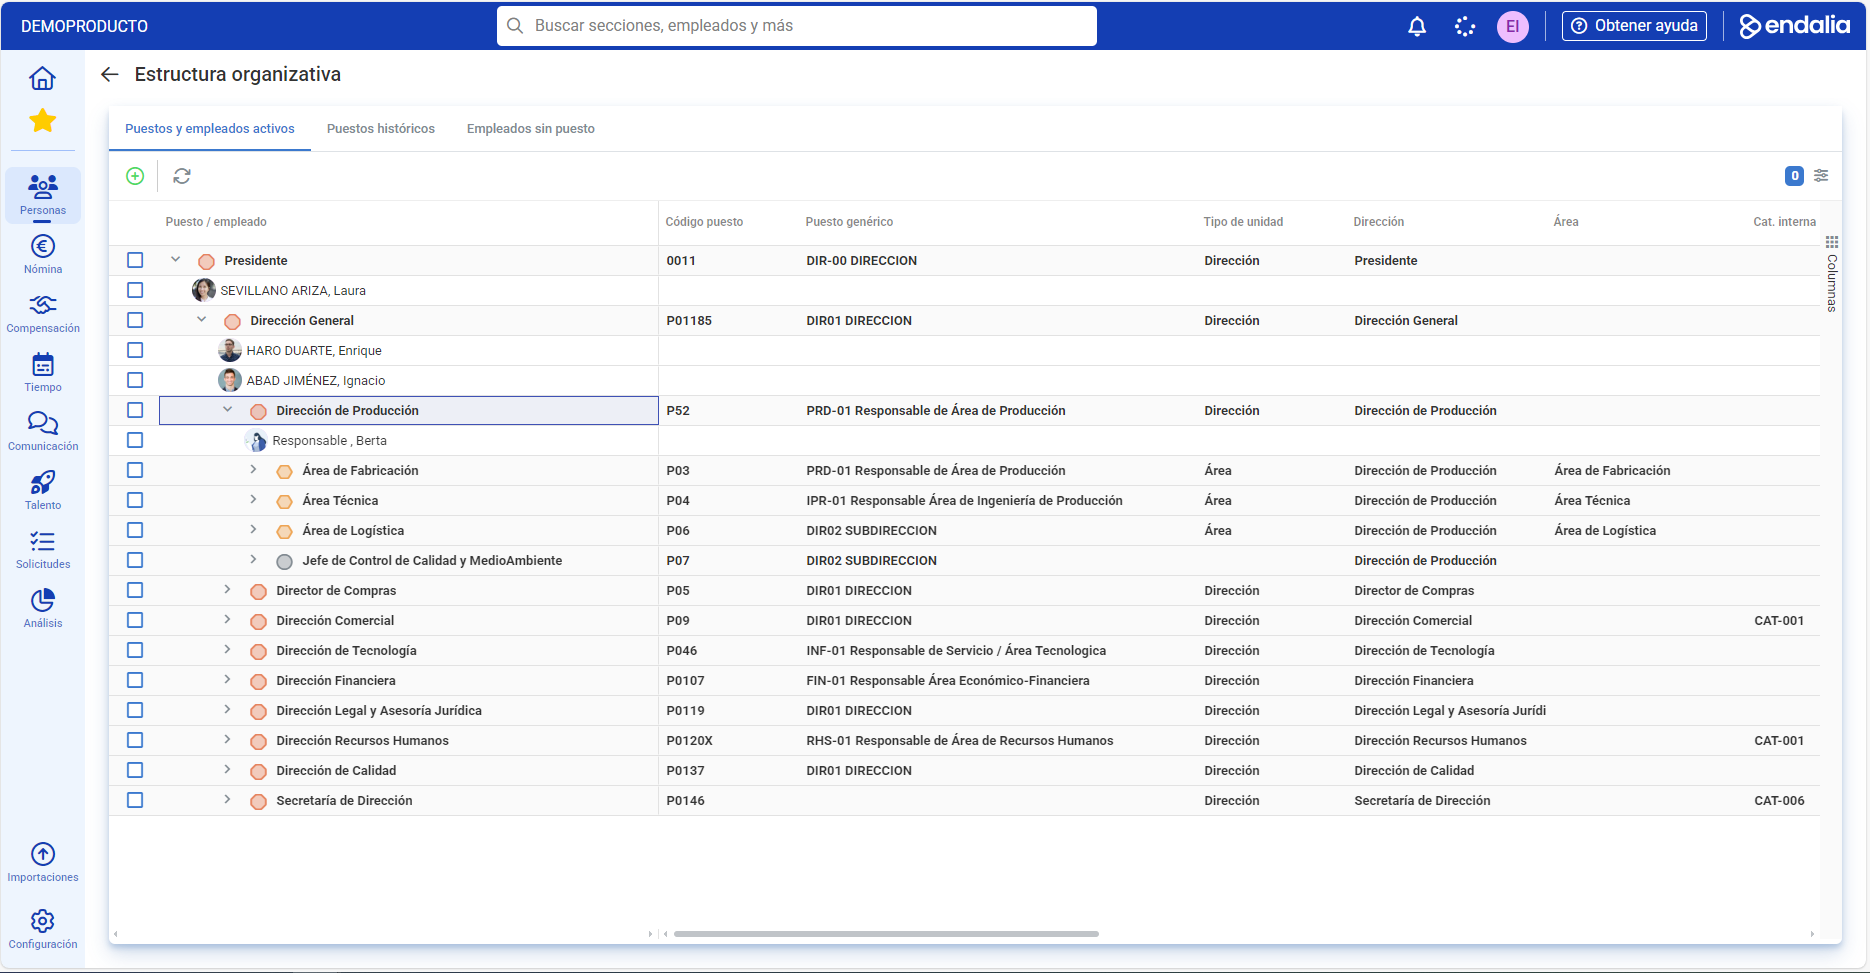The width and height of the screenshot is (1870, 973).
Task: Check the Dirección de Producción checkbox
Action: (x=135, y=410)
